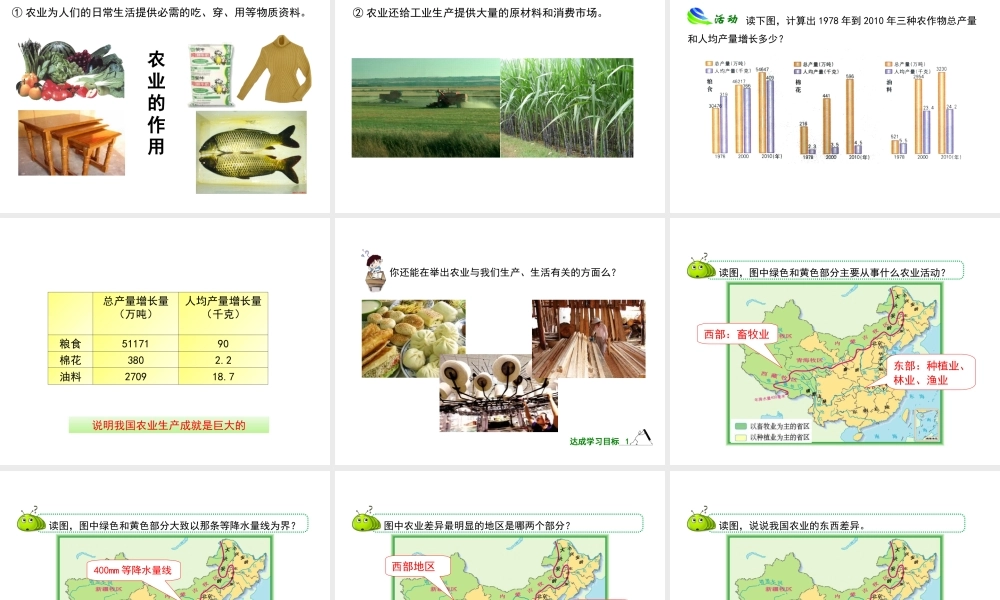Image resolution: width=1000 pixels, height=600 pixels.
Task: Click the 东部：种植业、林业、渔业 callout
Action: click(x=930, y=372)
